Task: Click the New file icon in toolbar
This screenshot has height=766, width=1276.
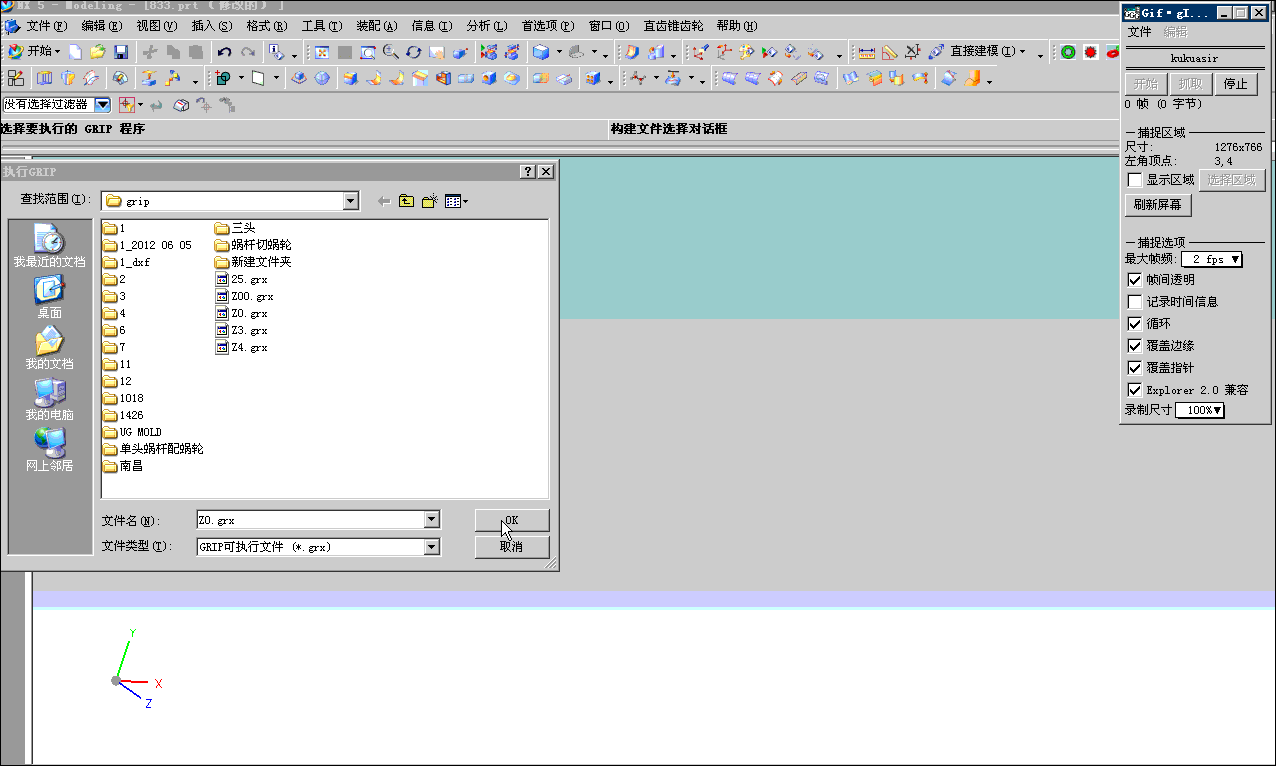Action: (75, 51)
